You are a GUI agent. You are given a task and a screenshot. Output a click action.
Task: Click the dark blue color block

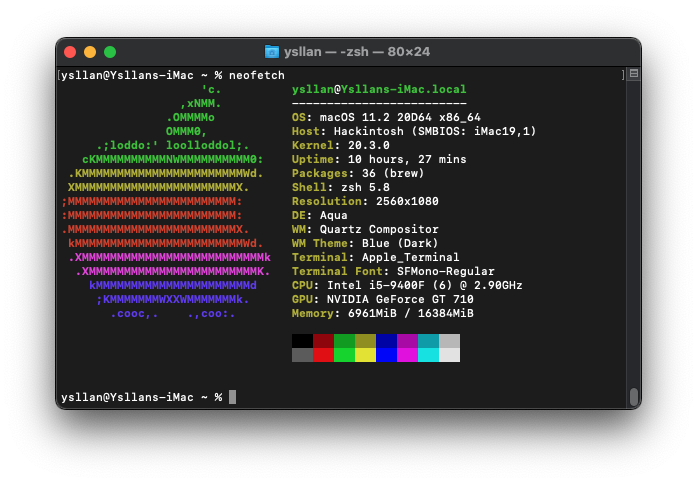[x=386, y=341]
